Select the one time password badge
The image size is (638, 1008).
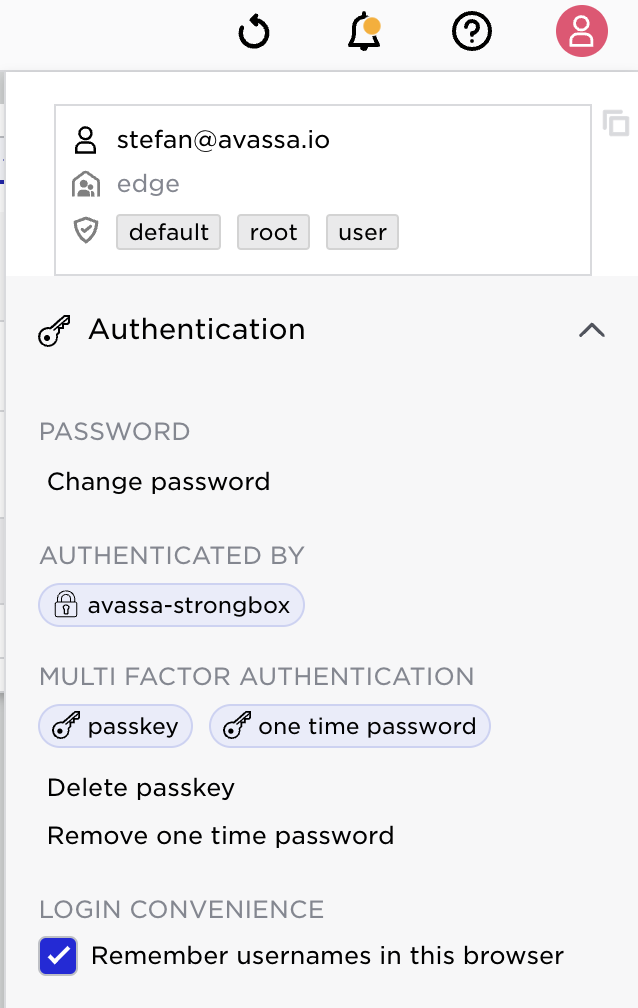click(349, 726)
